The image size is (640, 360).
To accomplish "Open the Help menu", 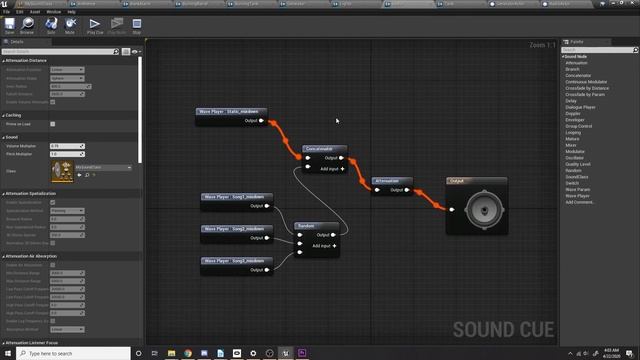I will (x=71, y=12).
